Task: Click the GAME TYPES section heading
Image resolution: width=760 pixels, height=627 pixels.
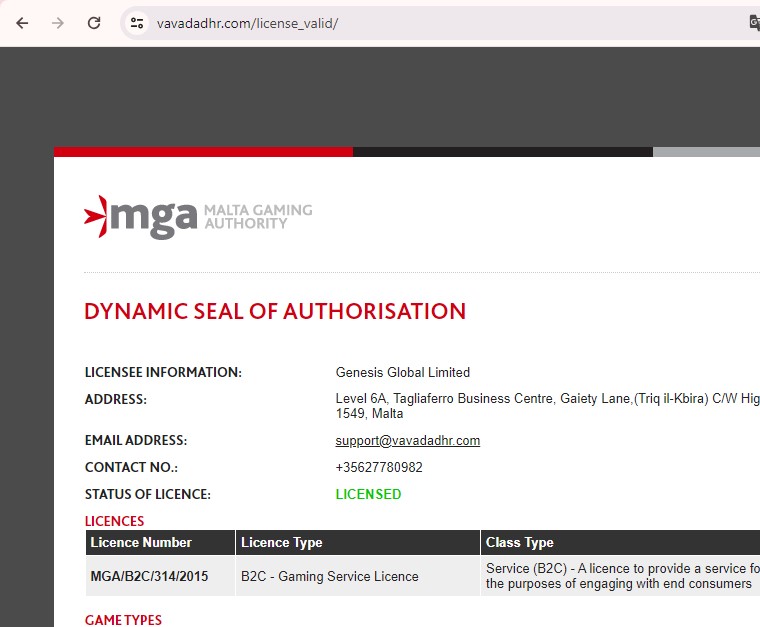Action: coord(123,620)
